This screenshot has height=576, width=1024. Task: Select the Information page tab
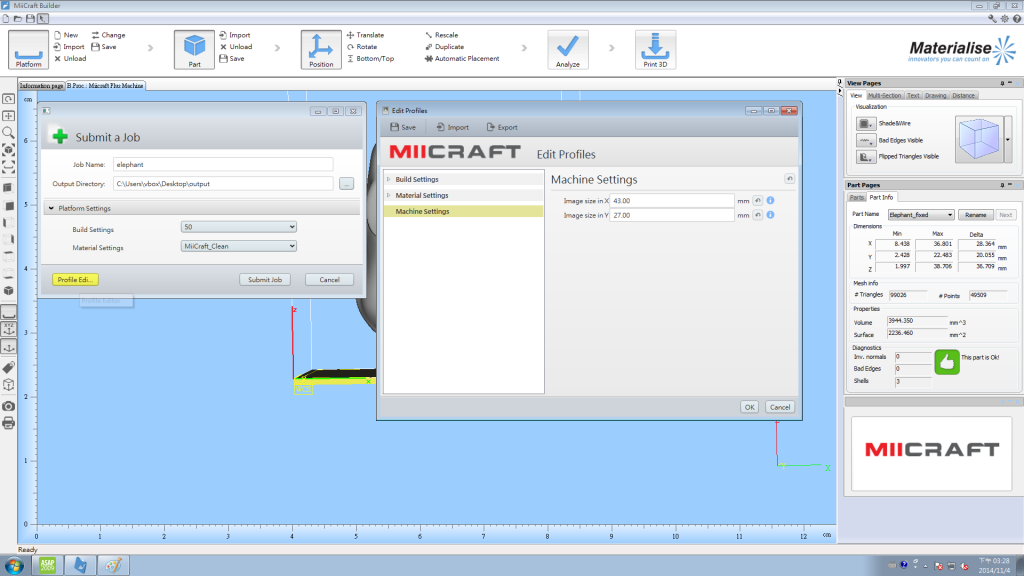tap(41, 86)
